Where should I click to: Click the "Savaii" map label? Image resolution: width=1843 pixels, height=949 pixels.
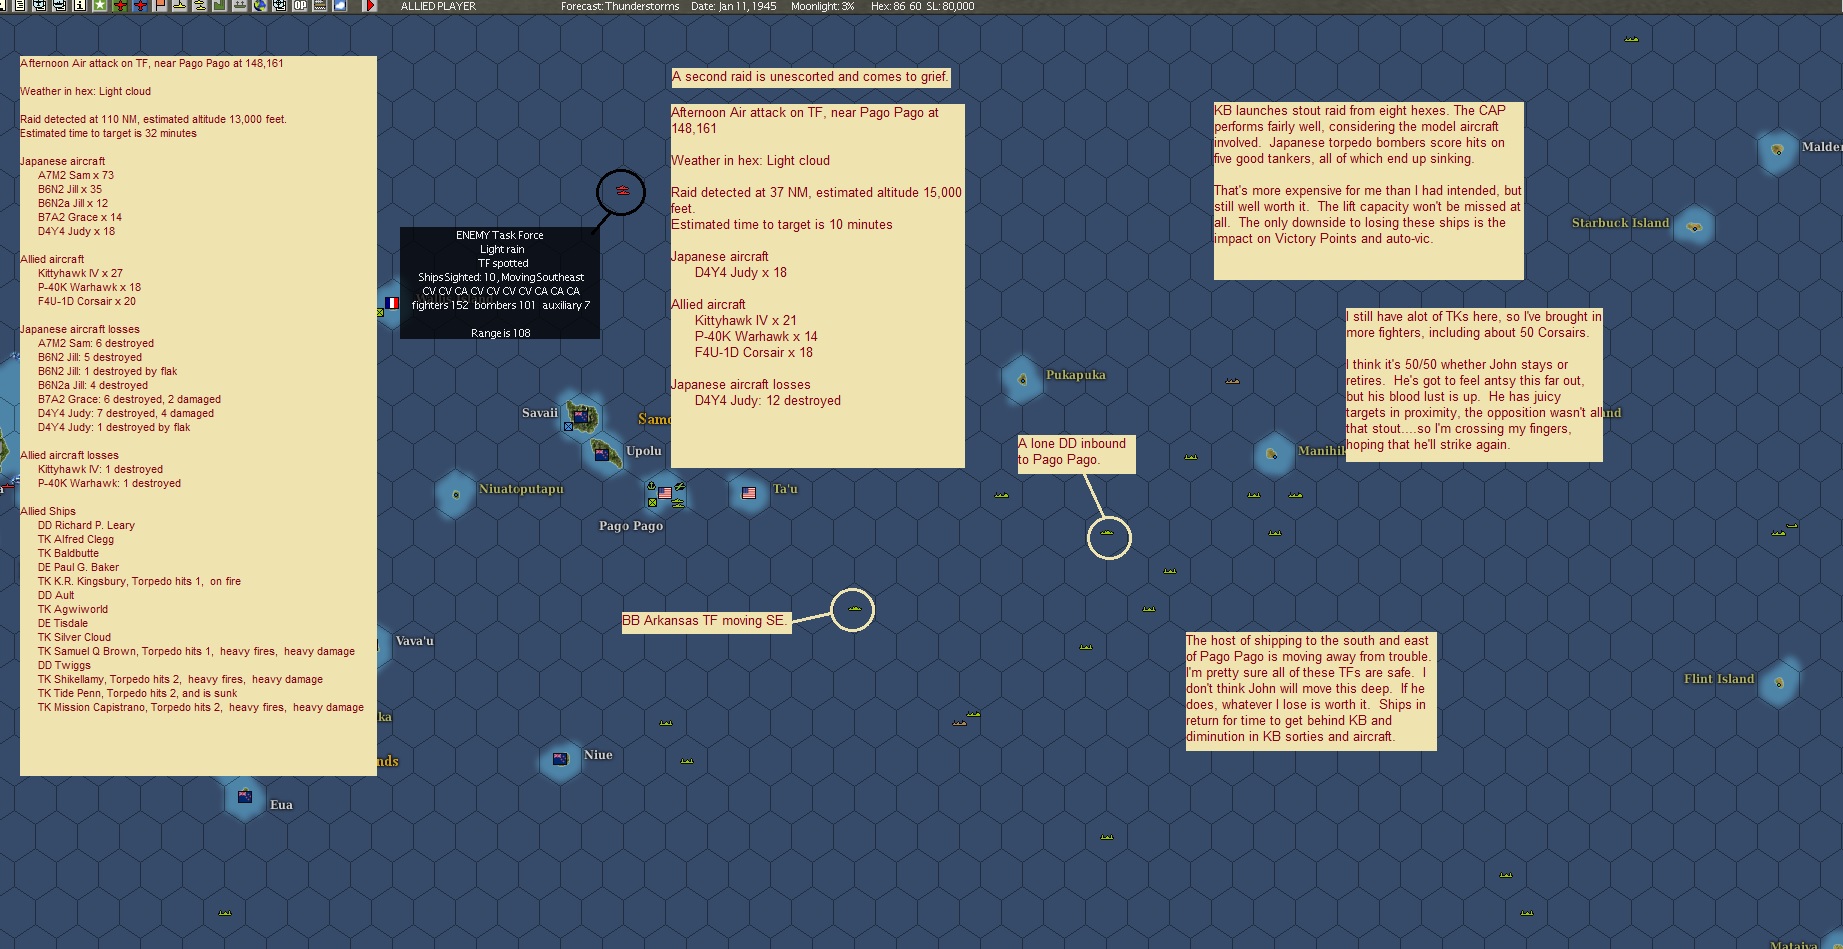point(540,413)
